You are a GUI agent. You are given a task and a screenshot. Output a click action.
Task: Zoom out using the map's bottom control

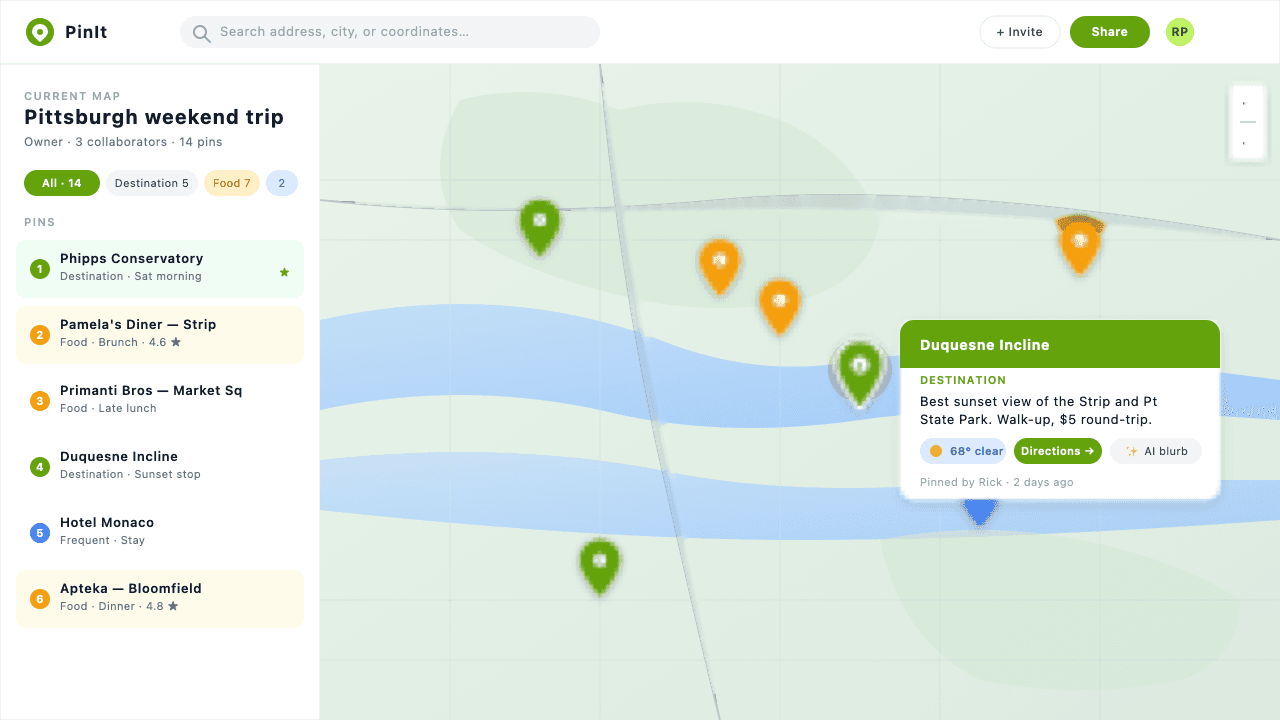(1247, 143)
